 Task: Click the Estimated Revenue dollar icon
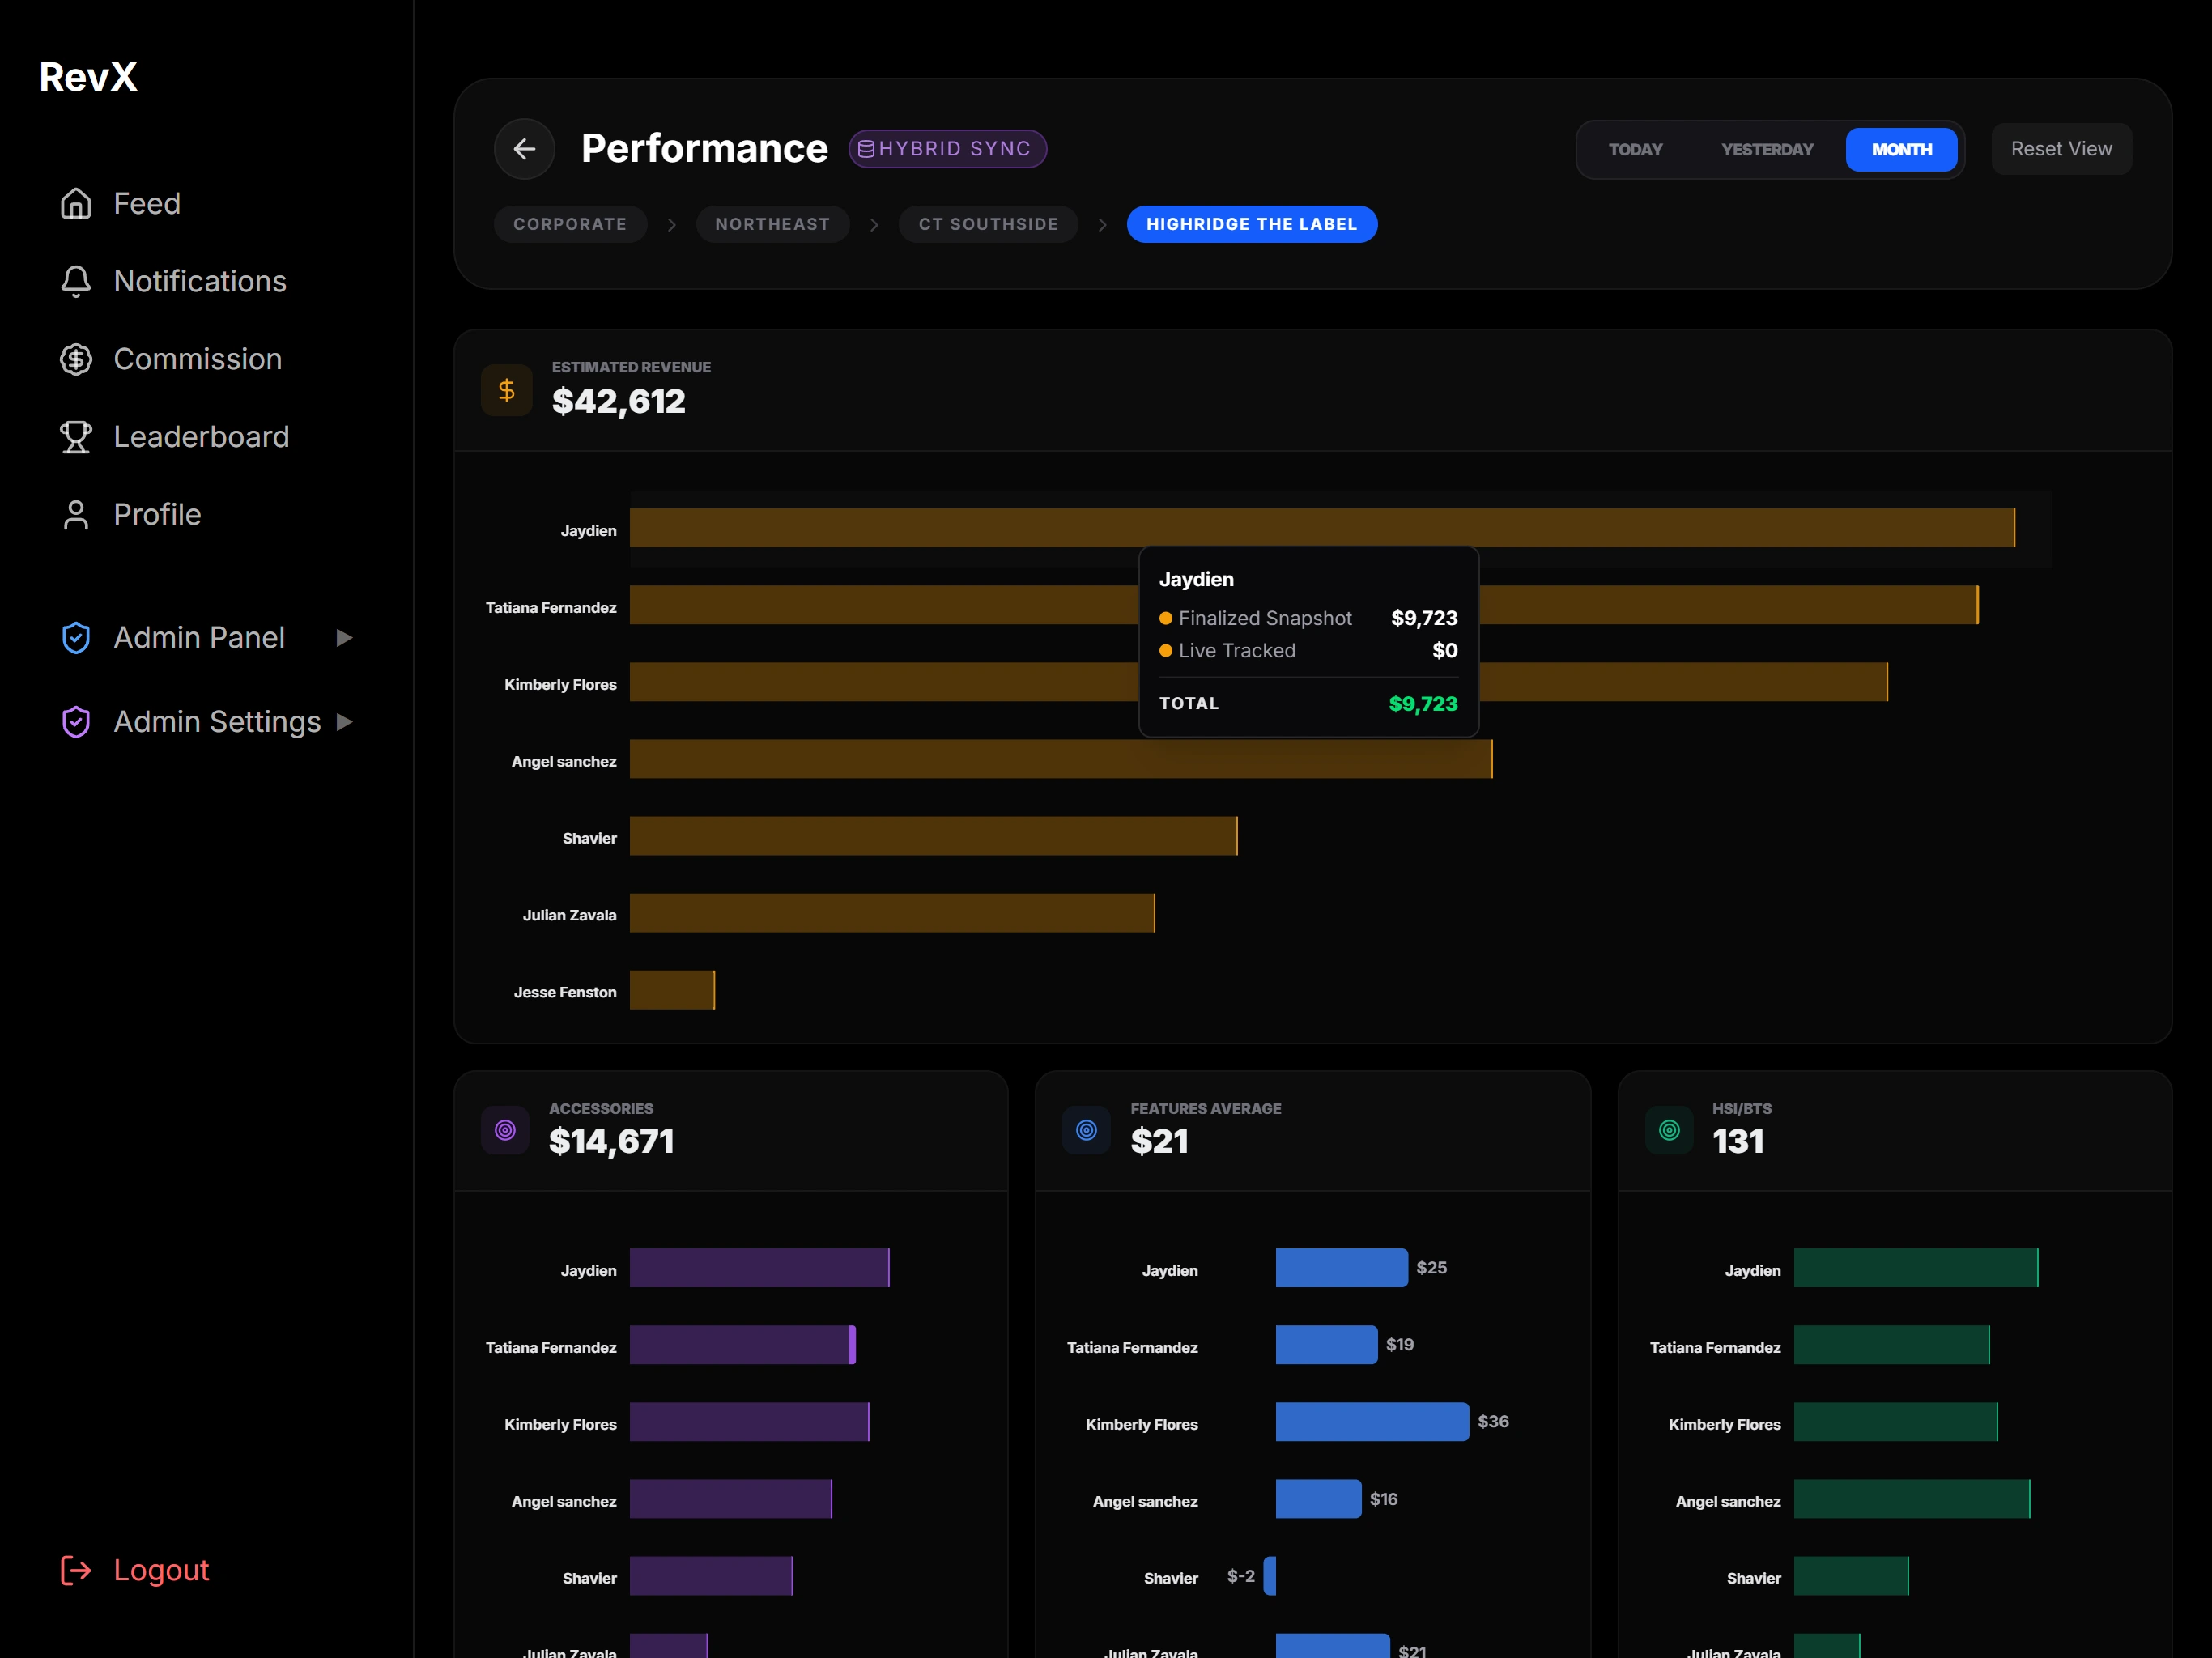[x=507, y=390]
